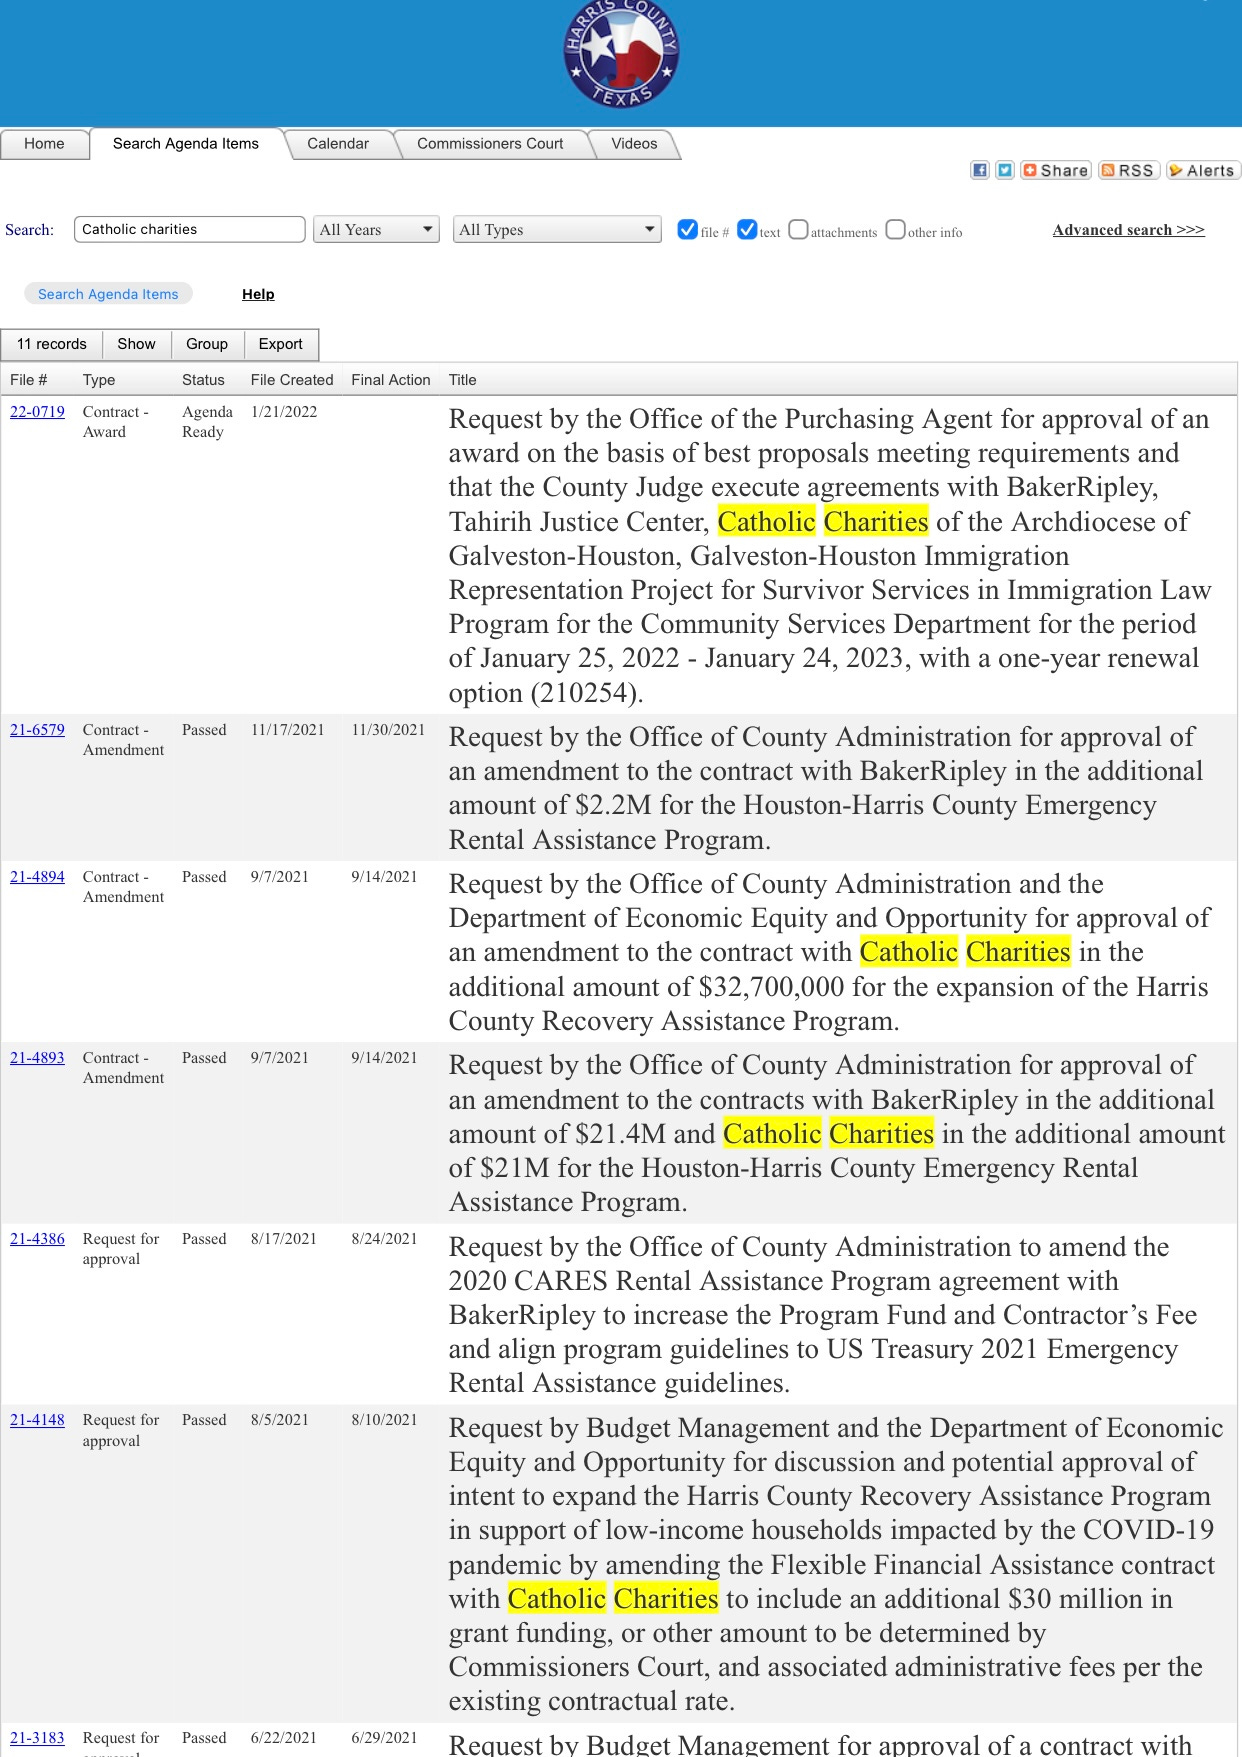Image resolution: width=1242 pixels, height=1757 pixels.
Task: Open the Commissioners Court tab
Action: click(x=490, y=144)
